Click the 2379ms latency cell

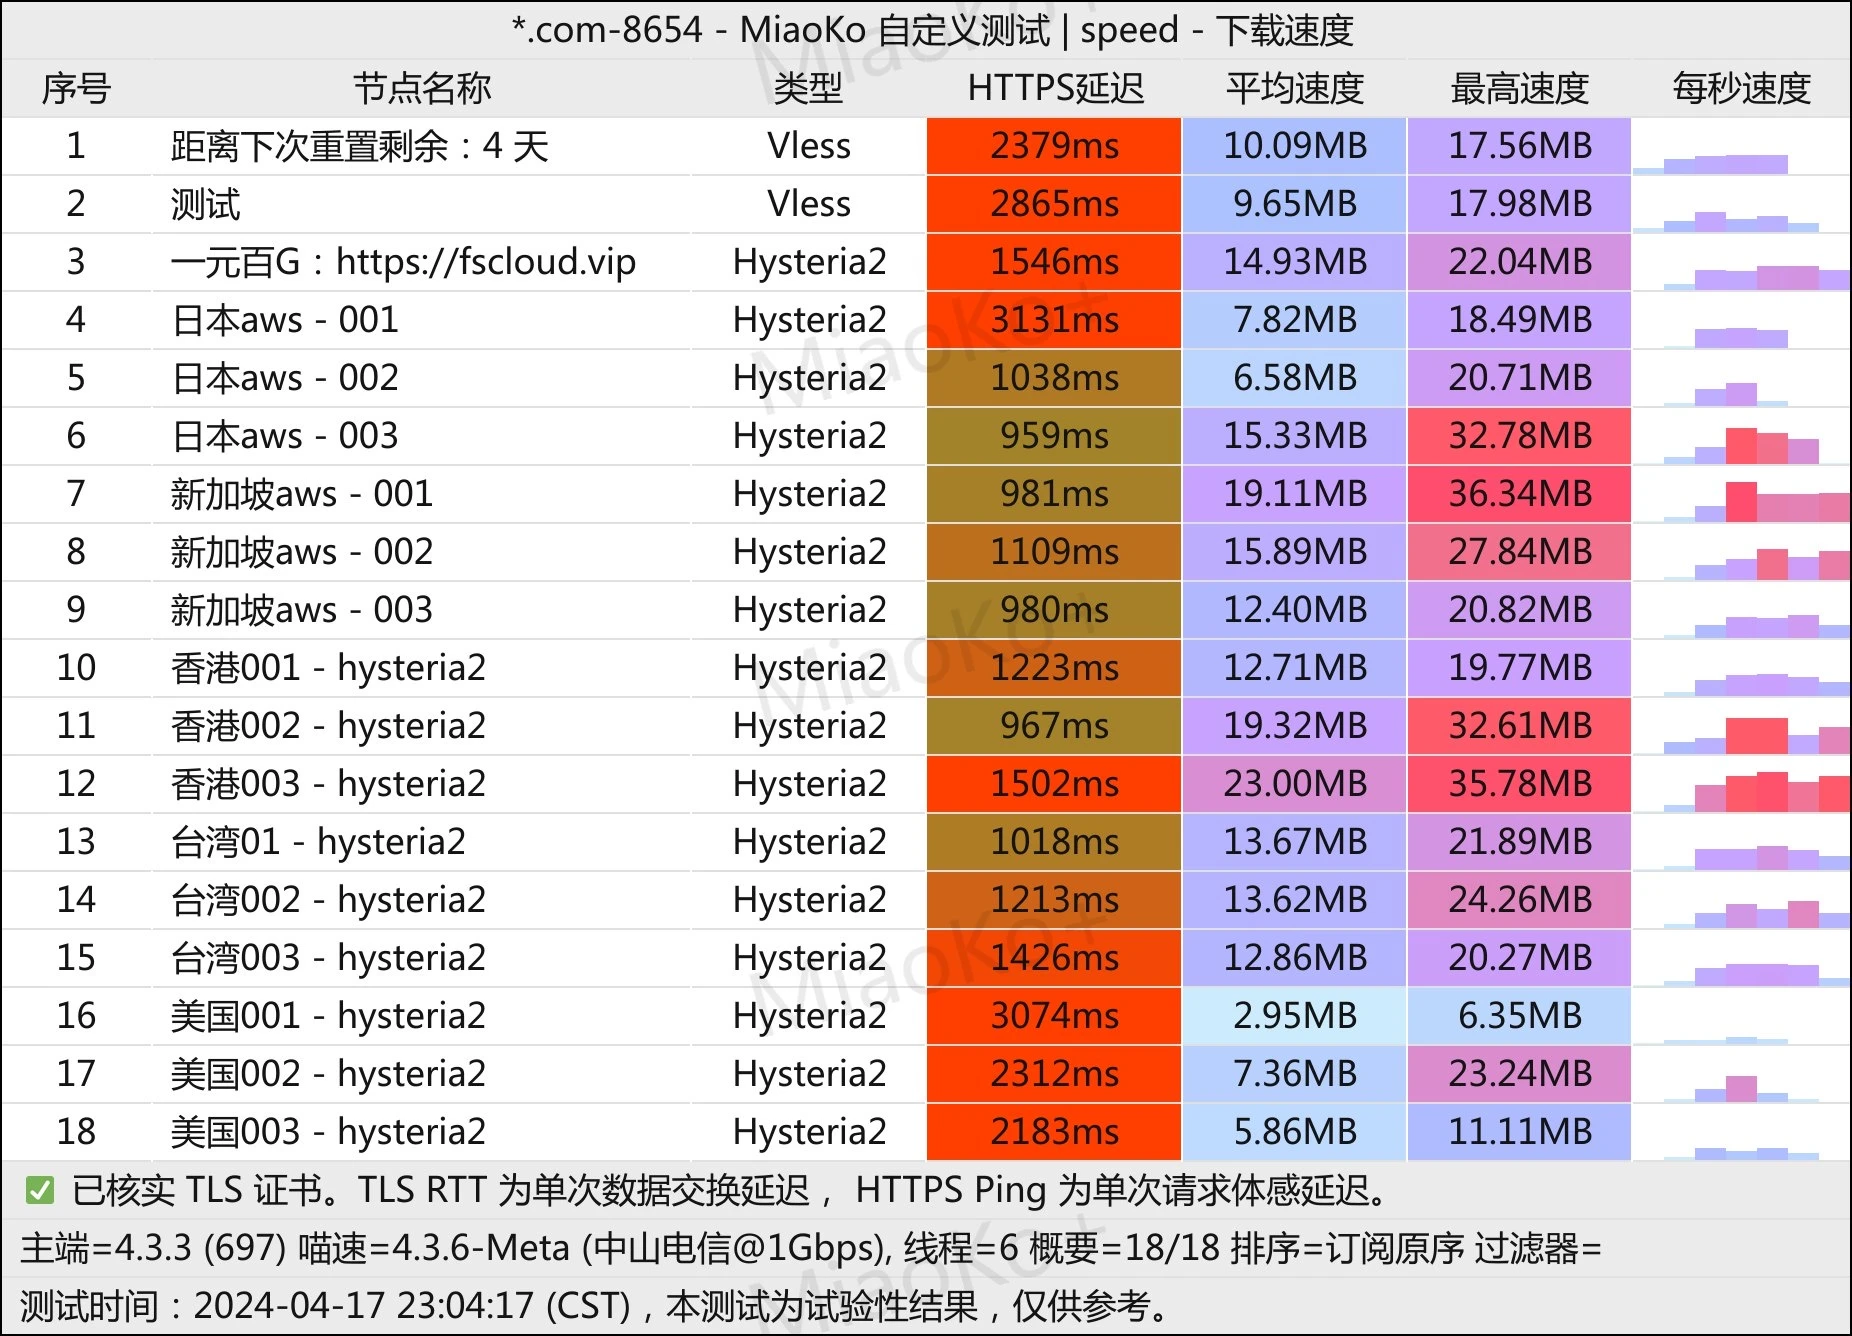(x=1054, y=146)
